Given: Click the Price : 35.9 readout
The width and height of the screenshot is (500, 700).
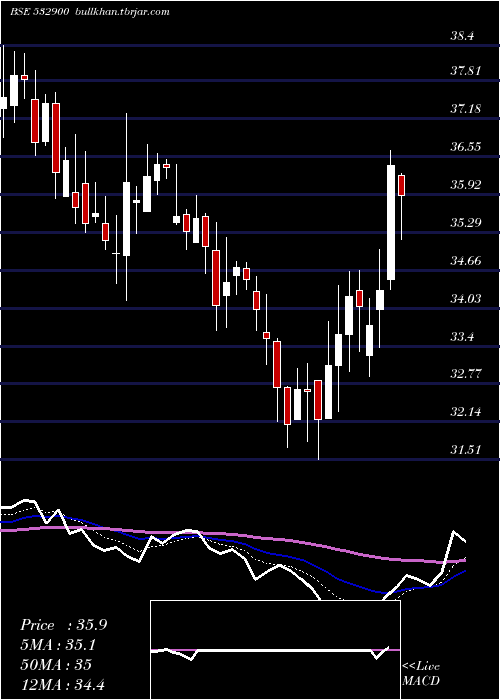Looking at the screenshot, I should coord(63,625).
